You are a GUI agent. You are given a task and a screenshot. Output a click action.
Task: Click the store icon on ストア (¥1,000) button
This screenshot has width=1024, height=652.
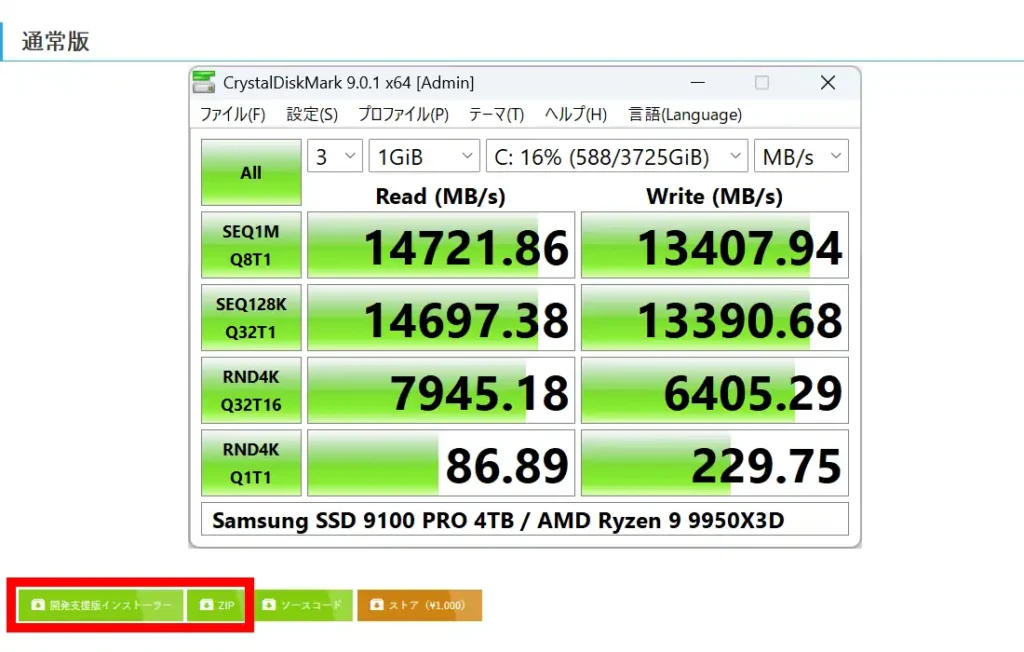(377, 605)
